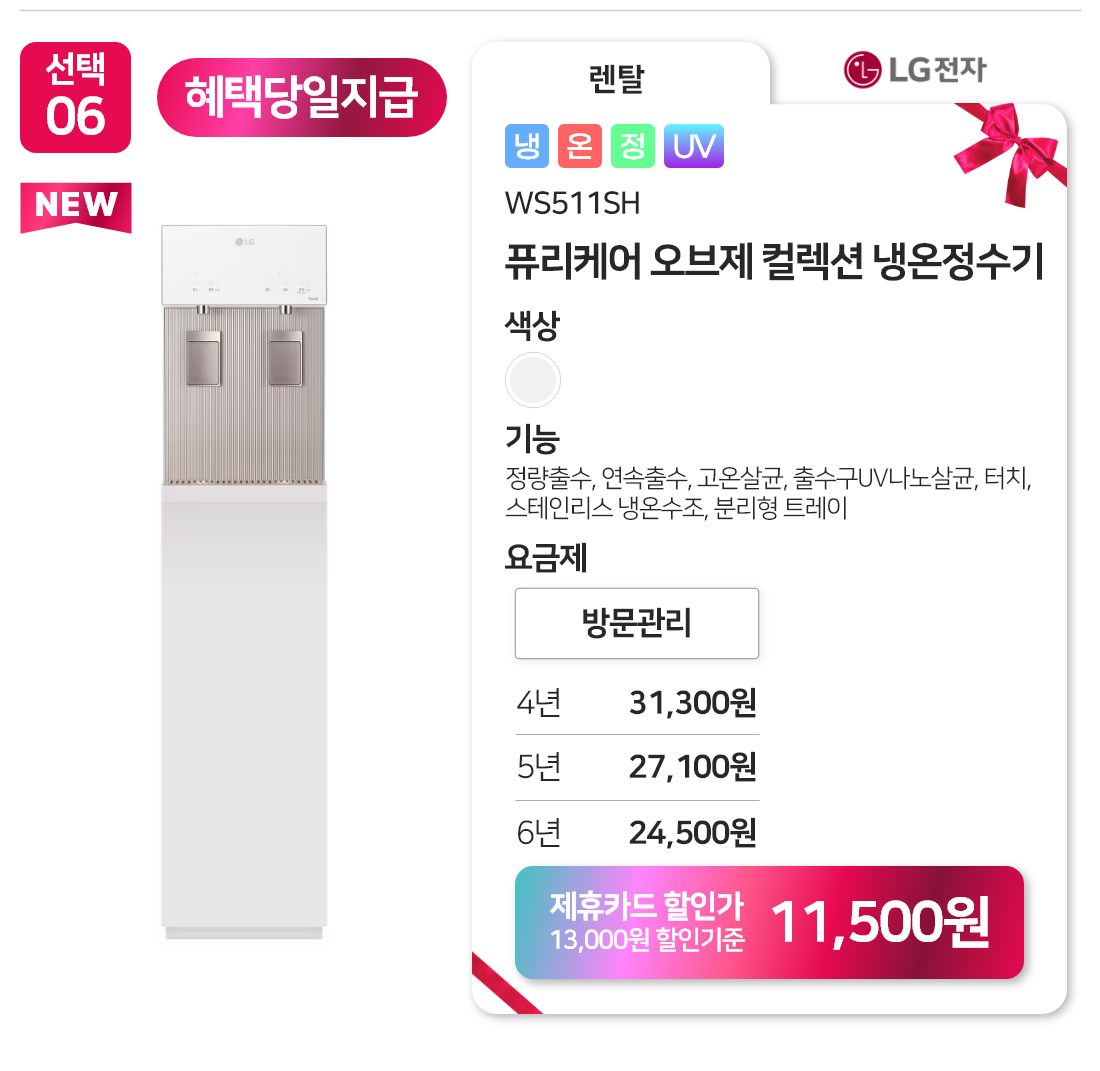Click the water purifier product image

(244, 582)
